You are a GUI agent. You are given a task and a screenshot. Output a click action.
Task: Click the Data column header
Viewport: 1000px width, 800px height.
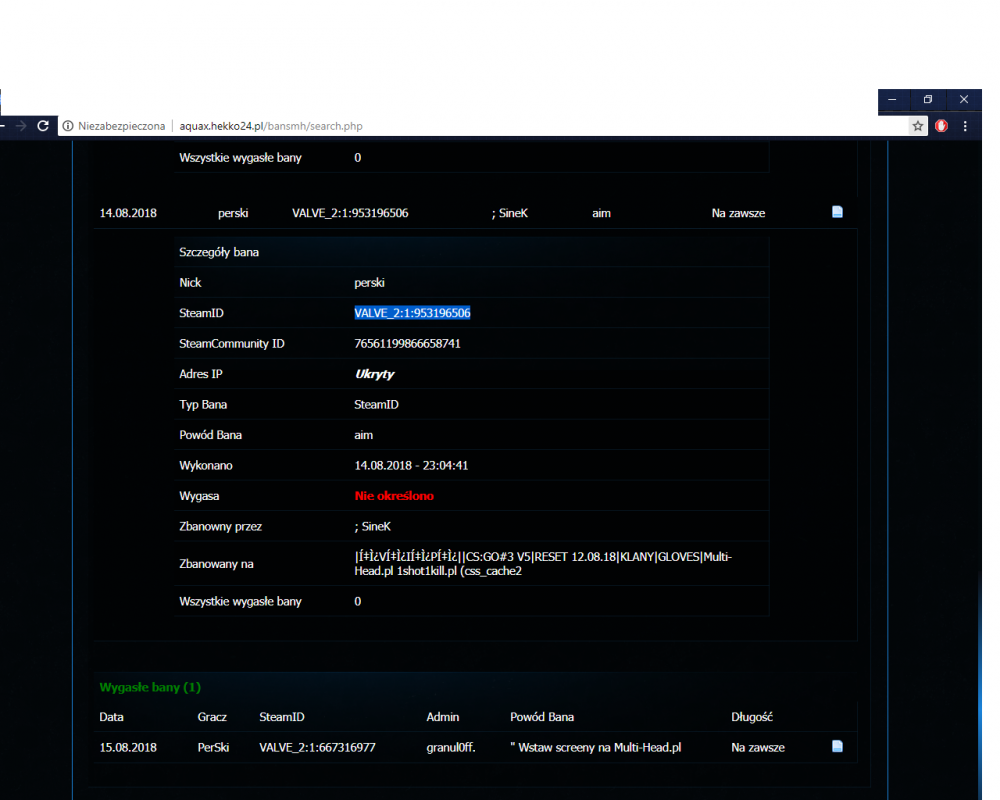(112, 717)
